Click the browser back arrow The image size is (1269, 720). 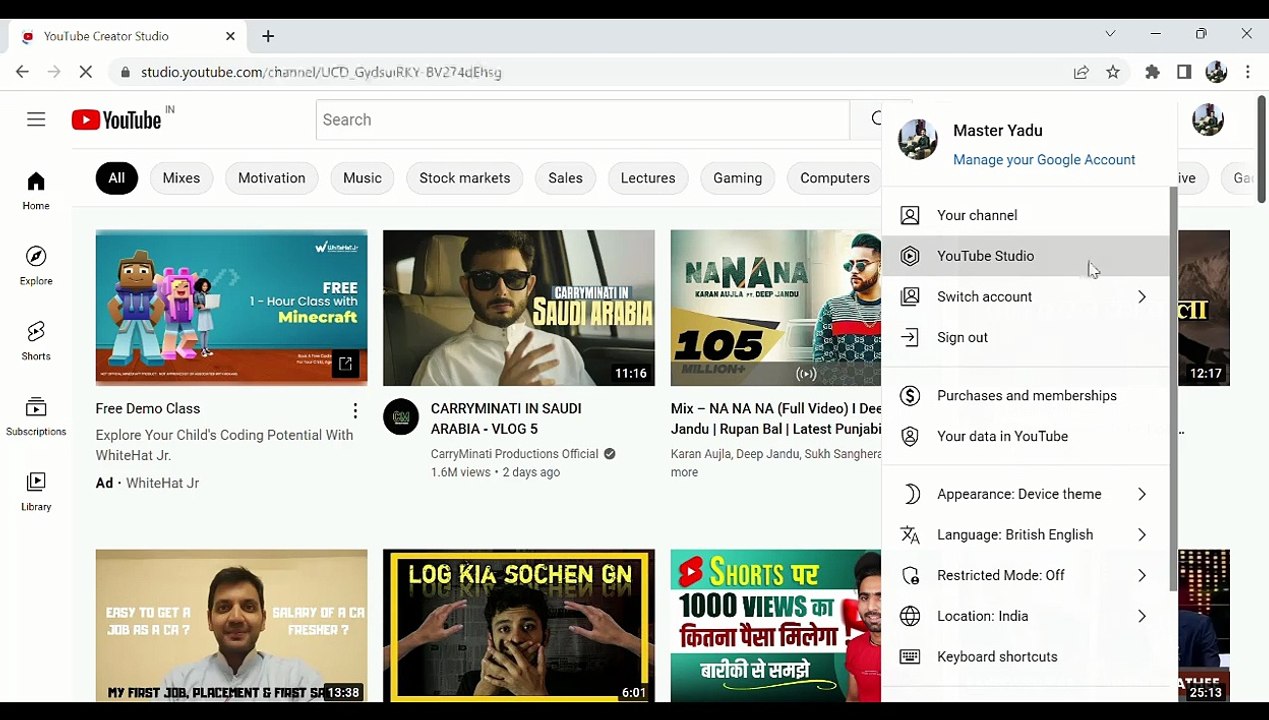point(22,72)
